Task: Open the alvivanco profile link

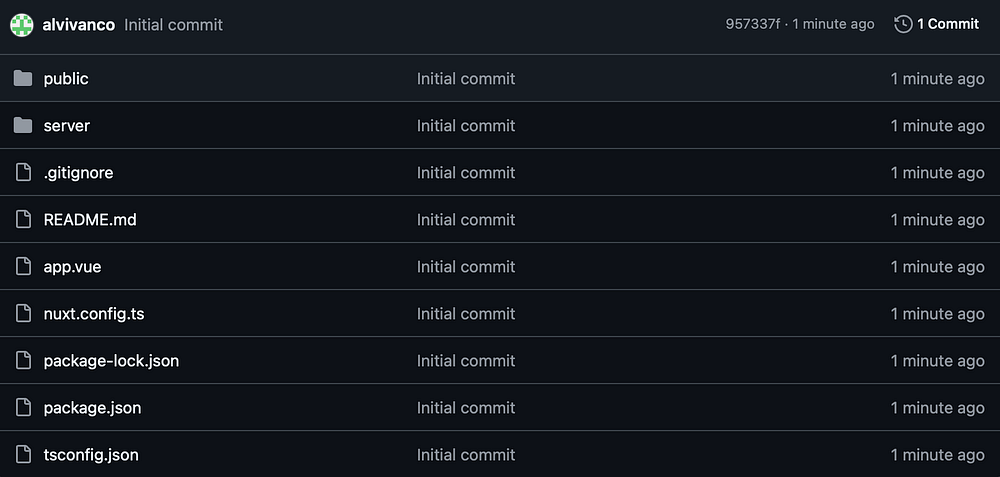Action: (78, 24)
